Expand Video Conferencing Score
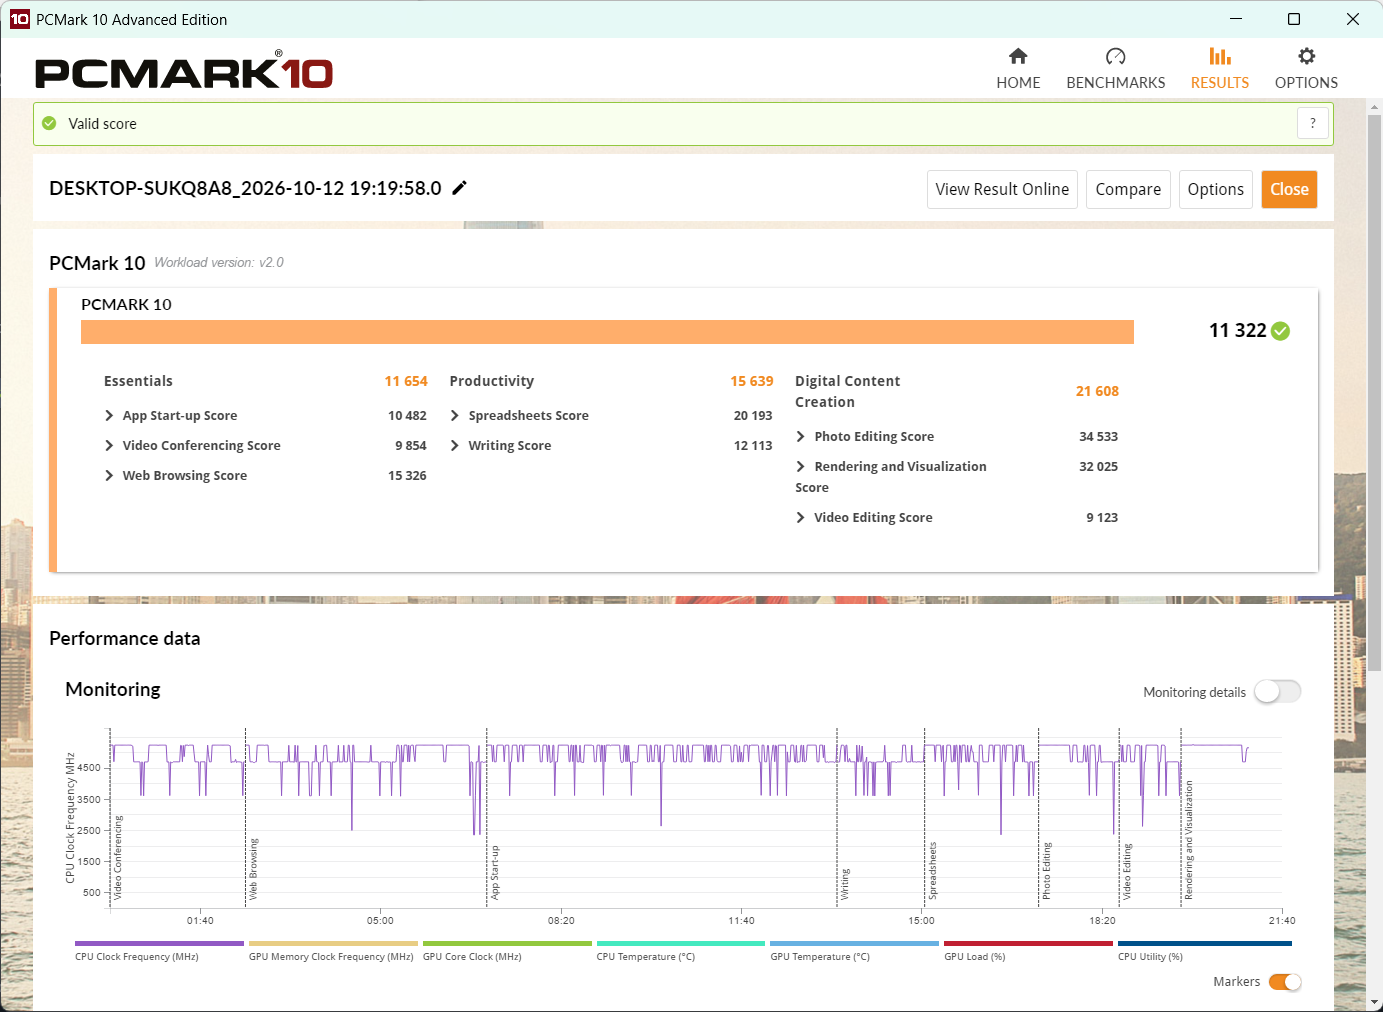The width and height of the screenshot is (1383, 1012). (109, 446)
